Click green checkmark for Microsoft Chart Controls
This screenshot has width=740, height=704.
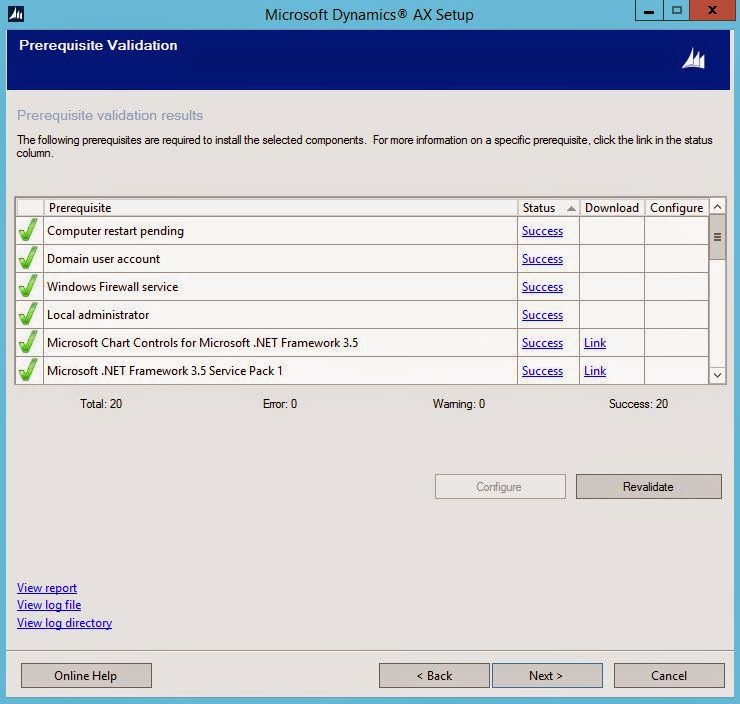tap(28, 342)
